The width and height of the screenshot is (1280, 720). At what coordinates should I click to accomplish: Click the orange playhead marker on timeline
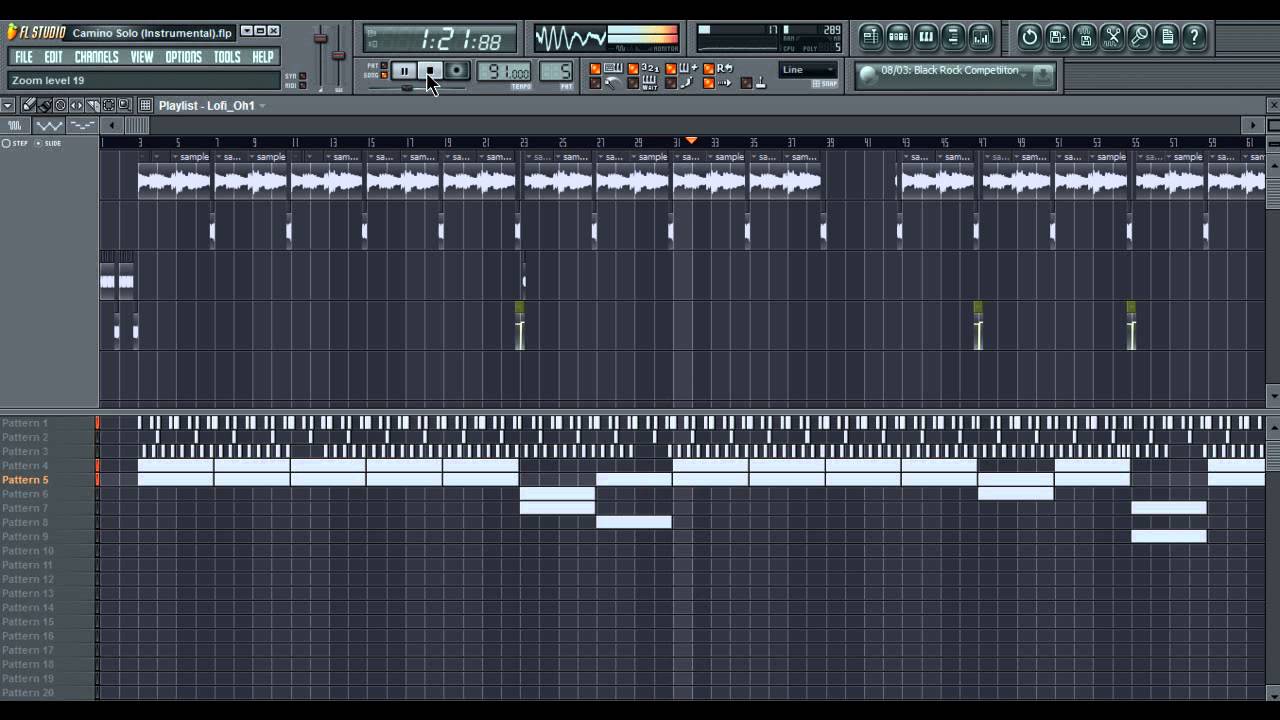click(x=691, y=140)
